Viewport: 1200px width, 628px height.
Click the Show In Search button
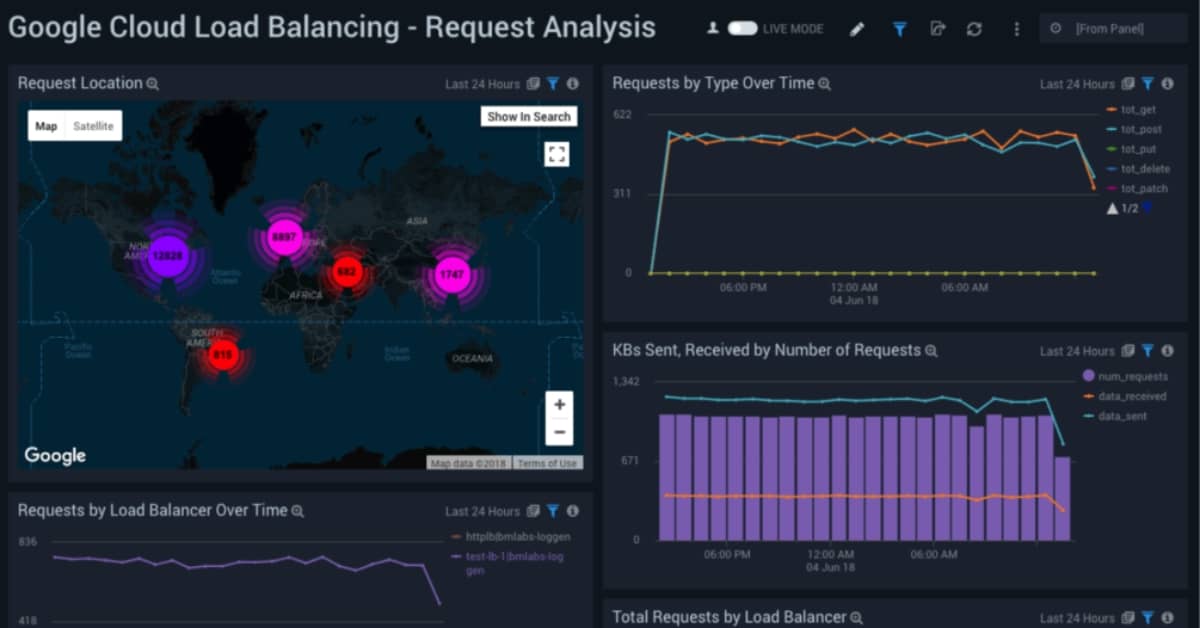click(x=529, y=117)
